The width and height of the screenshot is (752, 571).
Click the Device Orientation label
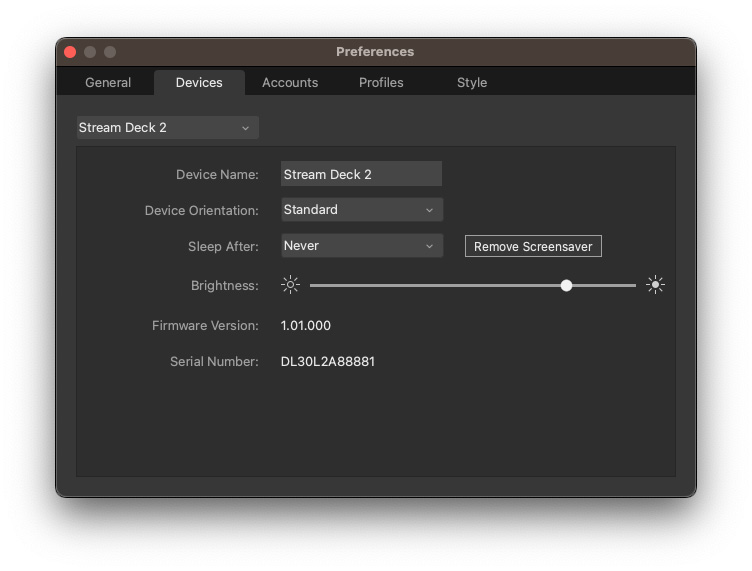(x=201, y=210)
